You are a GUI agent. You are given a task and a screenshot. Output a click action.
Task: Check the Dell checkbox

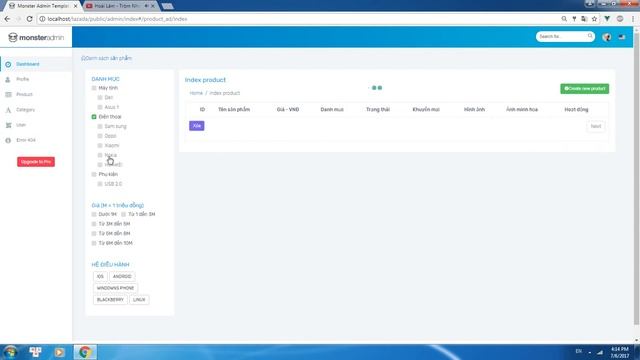[x=100, y=98]
